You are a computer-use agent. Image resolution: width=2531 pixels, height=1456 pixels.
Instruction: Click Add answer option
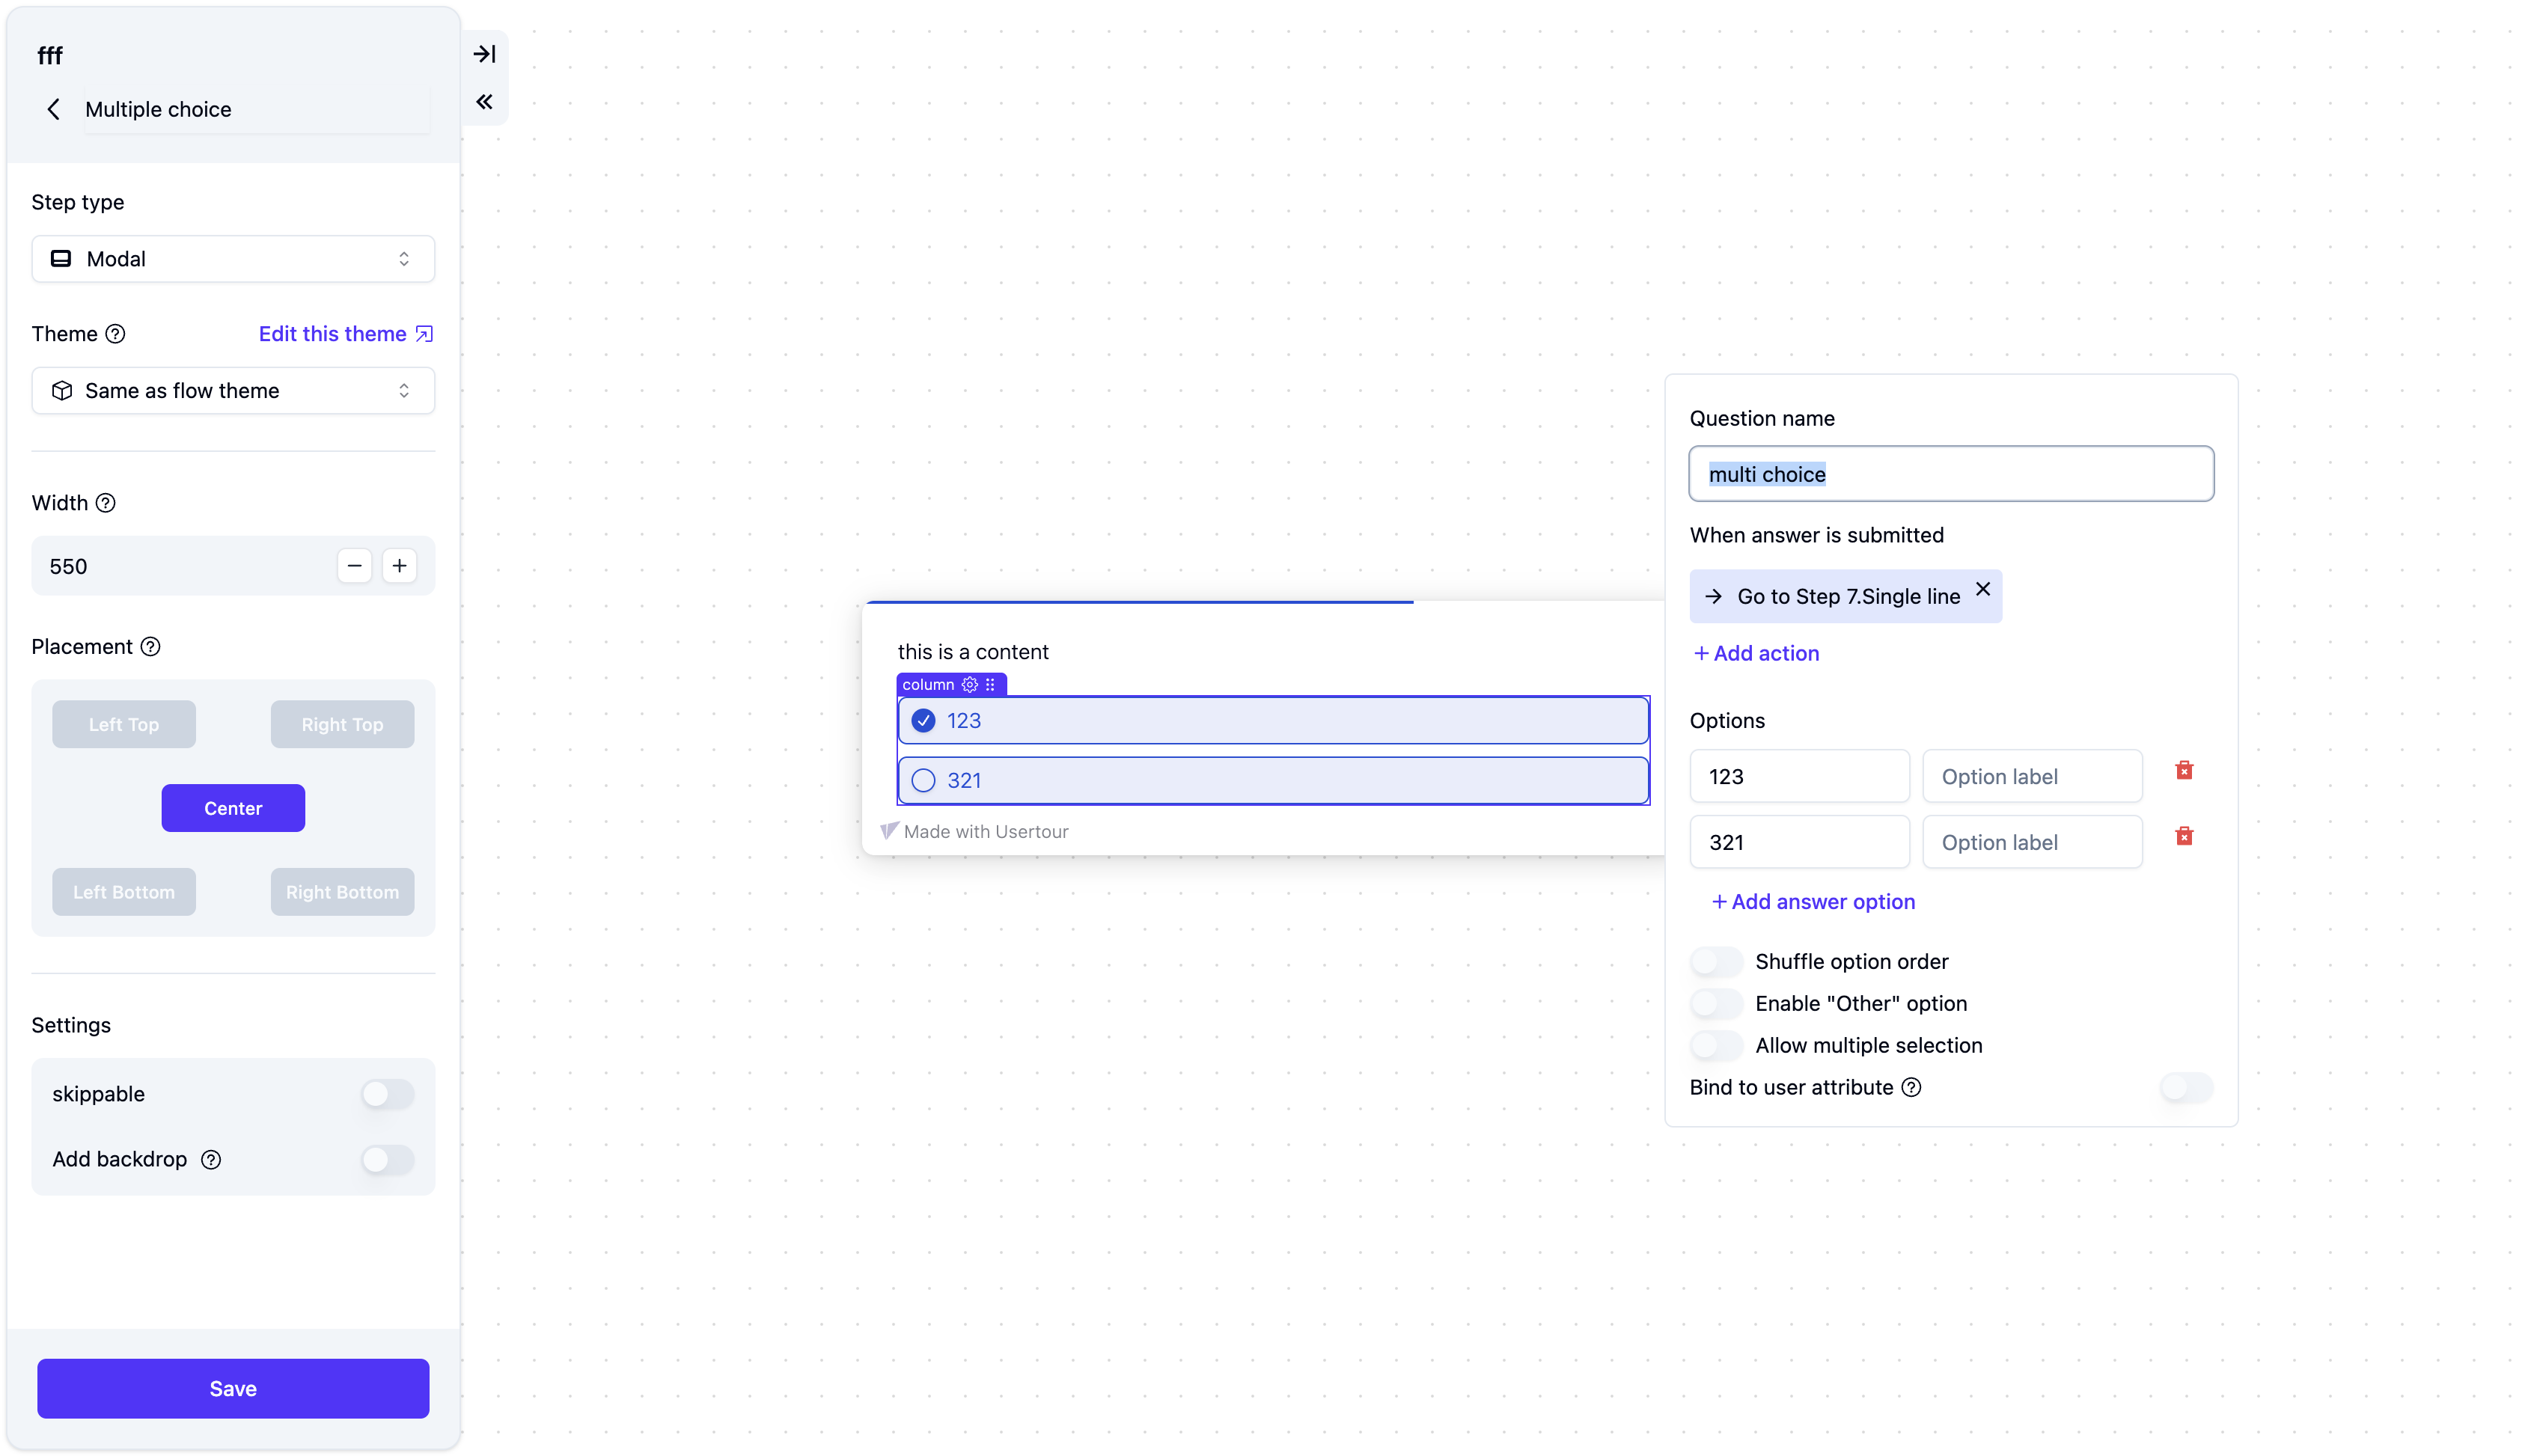pos(1813,901)
